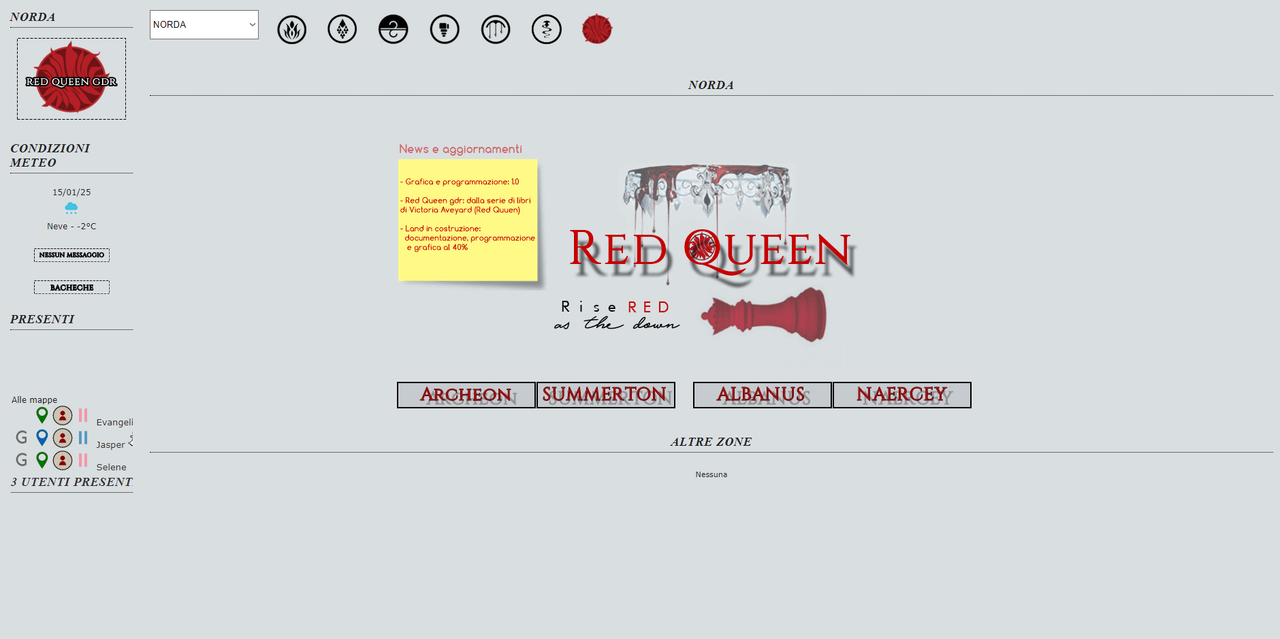
Task: Click the Nessuna text under Altre Zone
Action: 711,474
